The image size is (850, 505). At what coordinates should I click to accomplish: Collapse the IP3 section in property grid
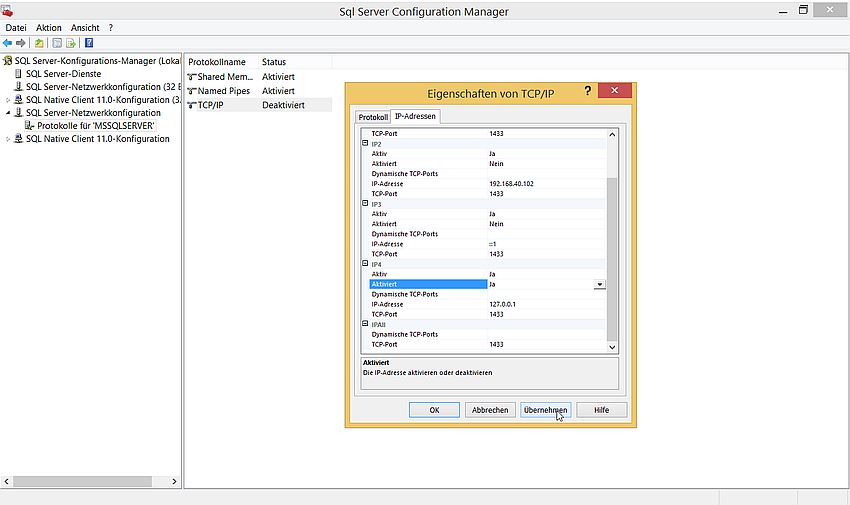point(365,204)
